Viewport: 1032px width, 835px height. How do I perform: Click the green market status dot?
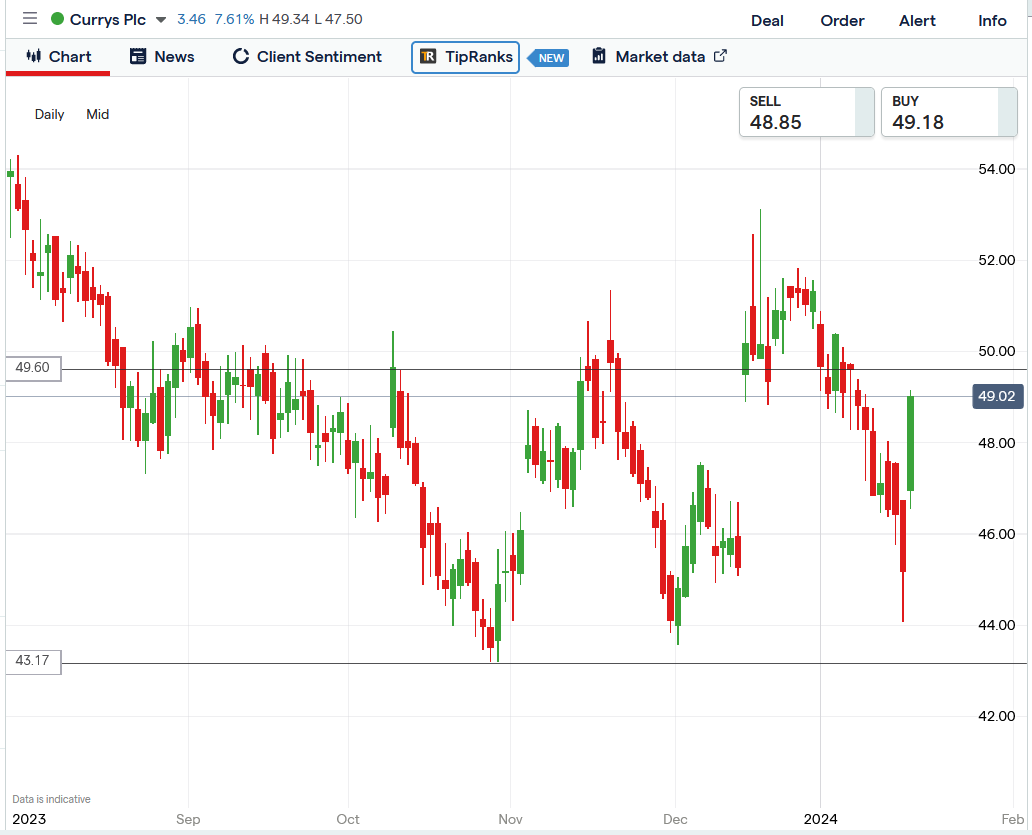point(57,19)
